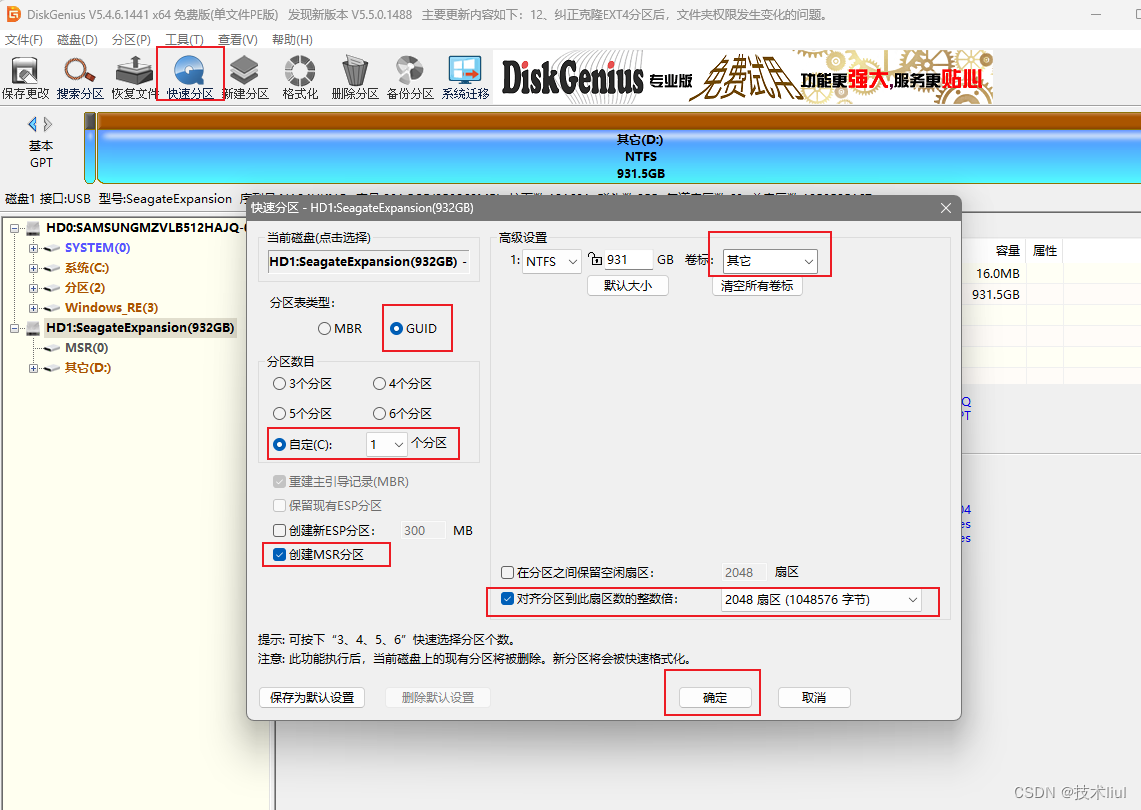The image size is (1141, 810).
Task: Enable 在分区之间保留空闲扇区 checkbox
Action: (508, 573)
